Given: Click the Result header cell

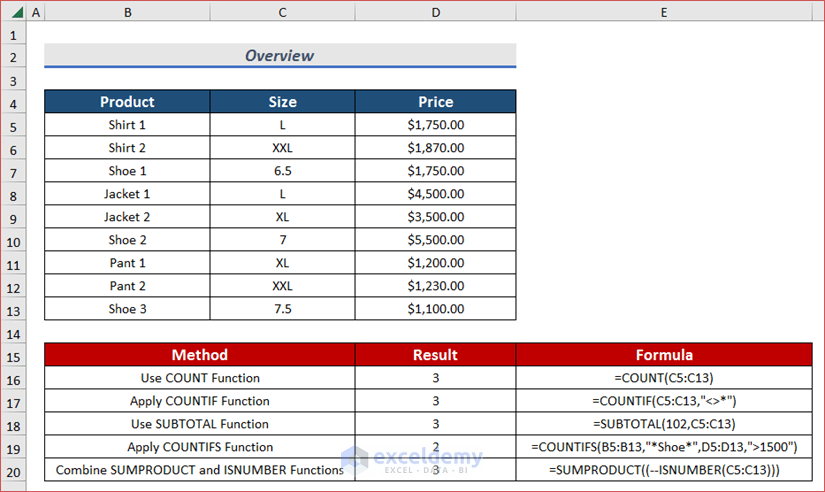Looking at the screenshot, I should 436,355.
